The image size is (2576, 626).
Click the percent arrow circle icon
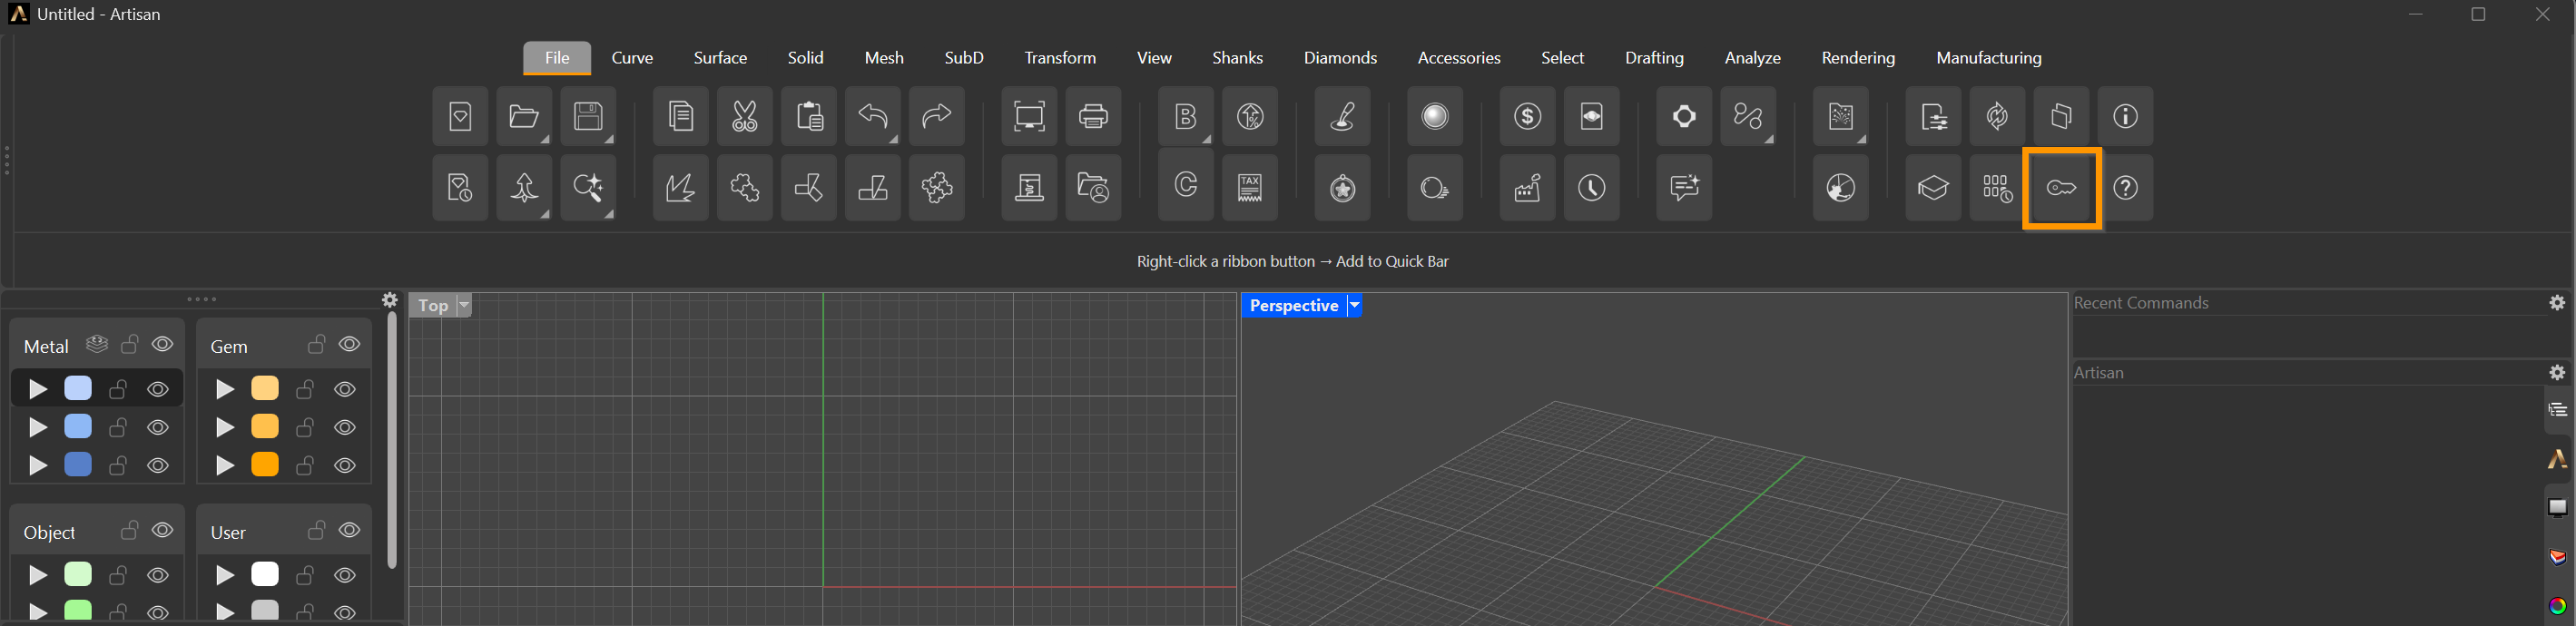(1250, 116)
